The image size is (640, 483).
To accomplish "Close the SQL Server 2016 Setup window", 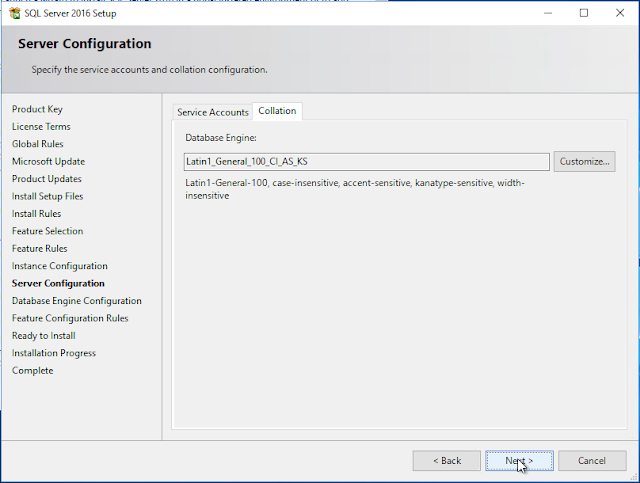I will pos(620,13).
